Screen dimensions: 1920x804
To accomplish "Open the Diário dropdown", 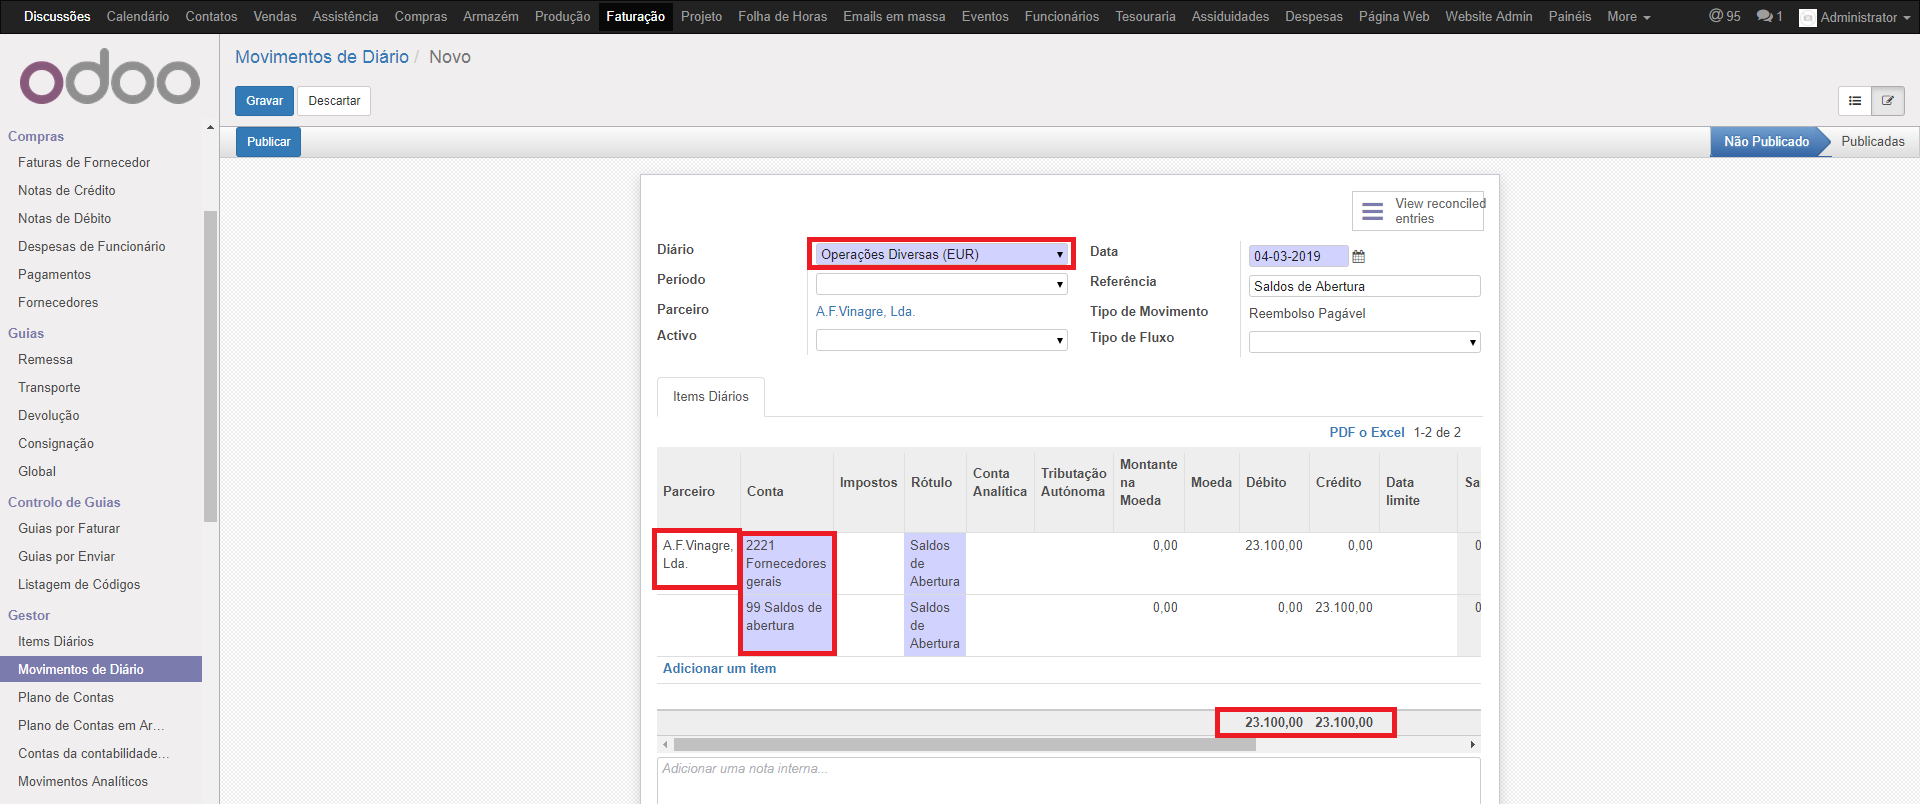I will (940, 255).
